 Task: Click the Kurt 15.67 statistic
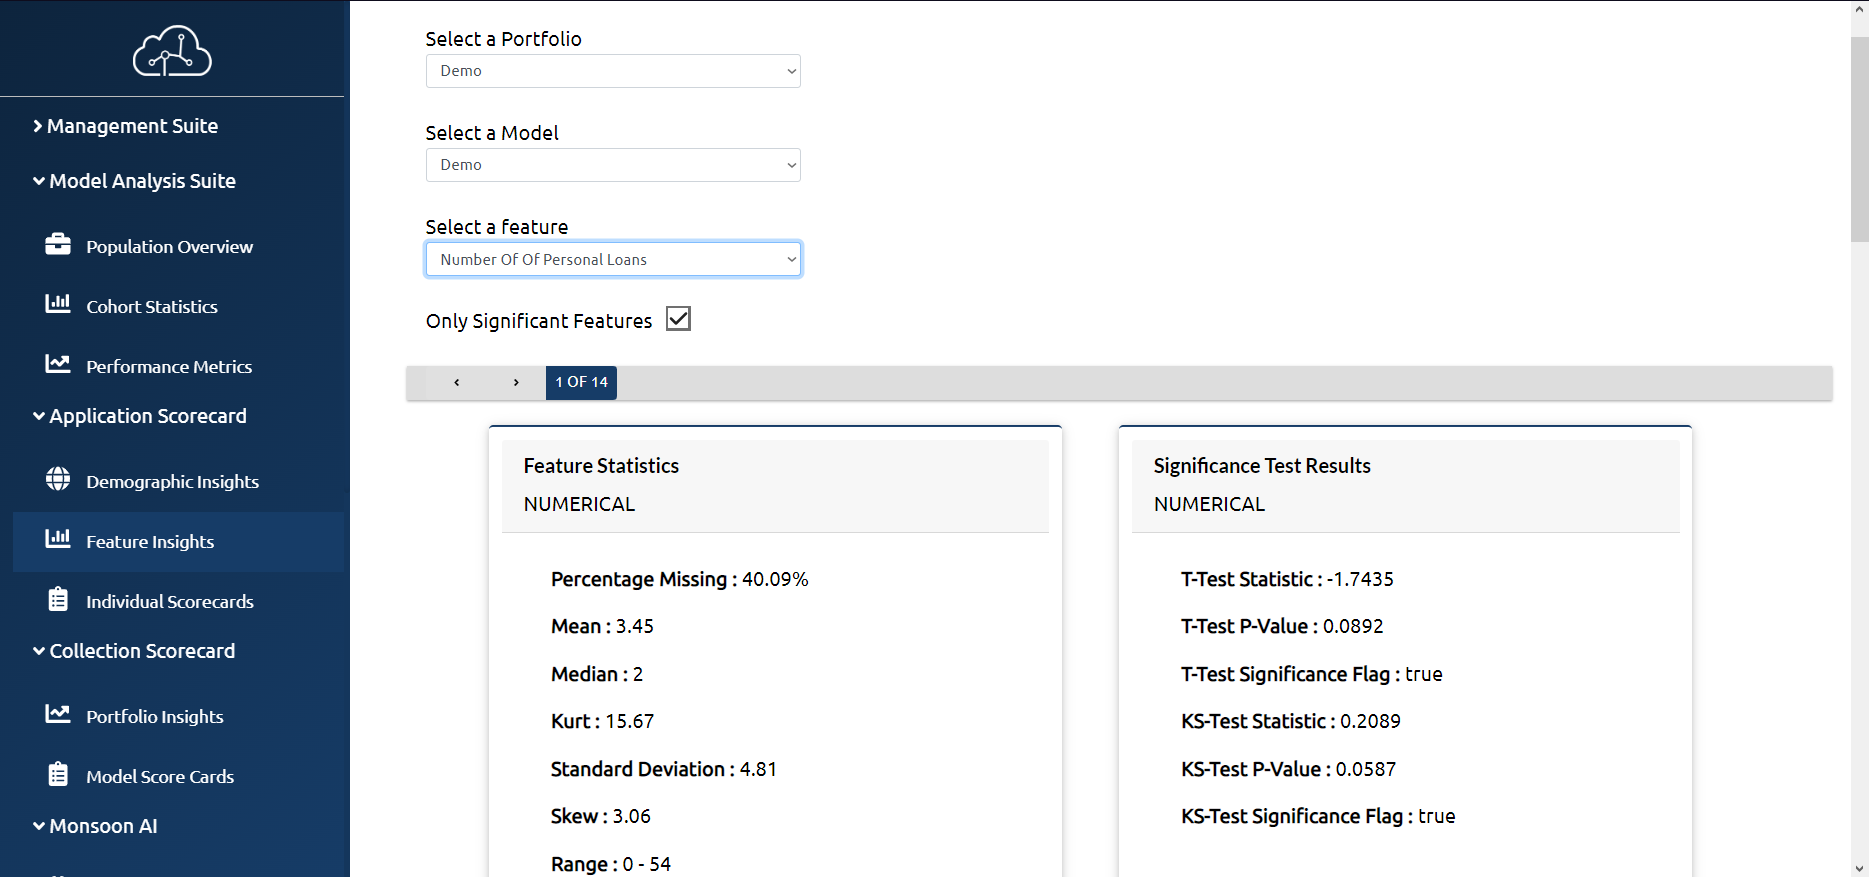602,721
